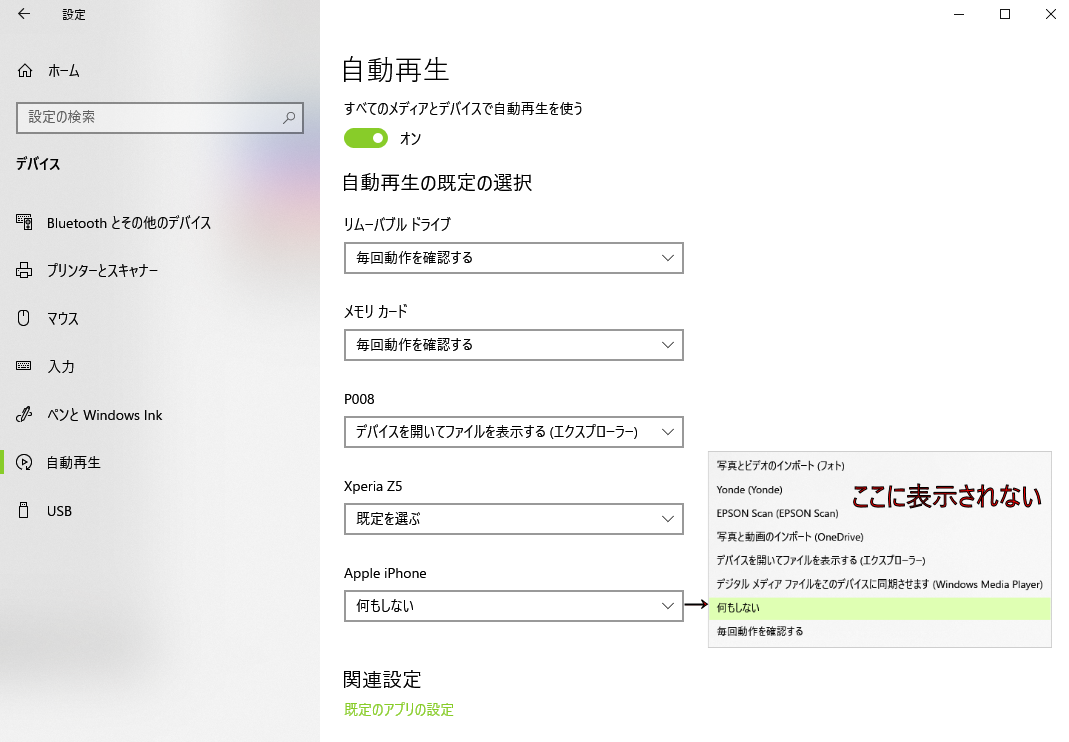The width and height of the screenshot is (1069, 742).
Task: Select the 何もしない option in the popup list
Action: click(740, 608)
